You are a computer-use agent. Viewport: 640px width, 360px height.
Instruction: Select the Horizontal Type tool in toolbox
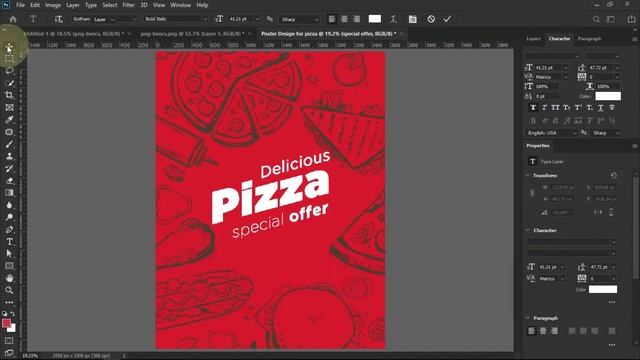[x=9, y=242]
